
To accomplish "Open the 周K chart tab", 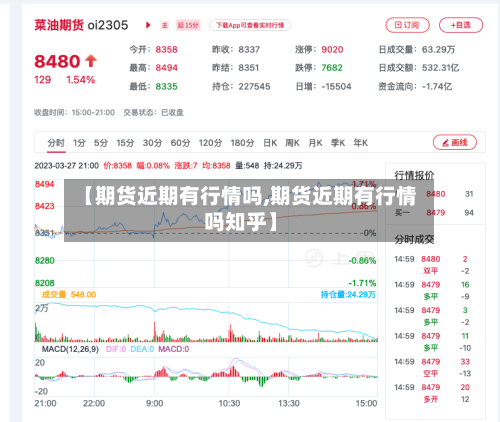I will 292,143.
